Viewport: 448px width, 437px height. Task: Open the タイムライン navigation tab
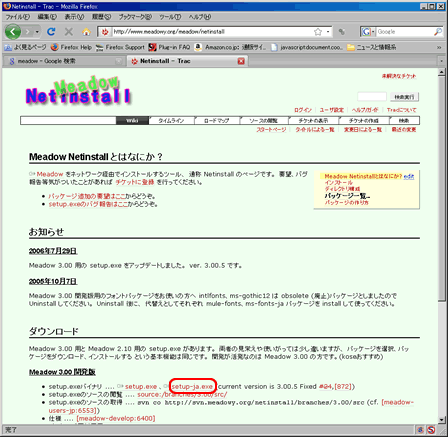pos(171,120)
